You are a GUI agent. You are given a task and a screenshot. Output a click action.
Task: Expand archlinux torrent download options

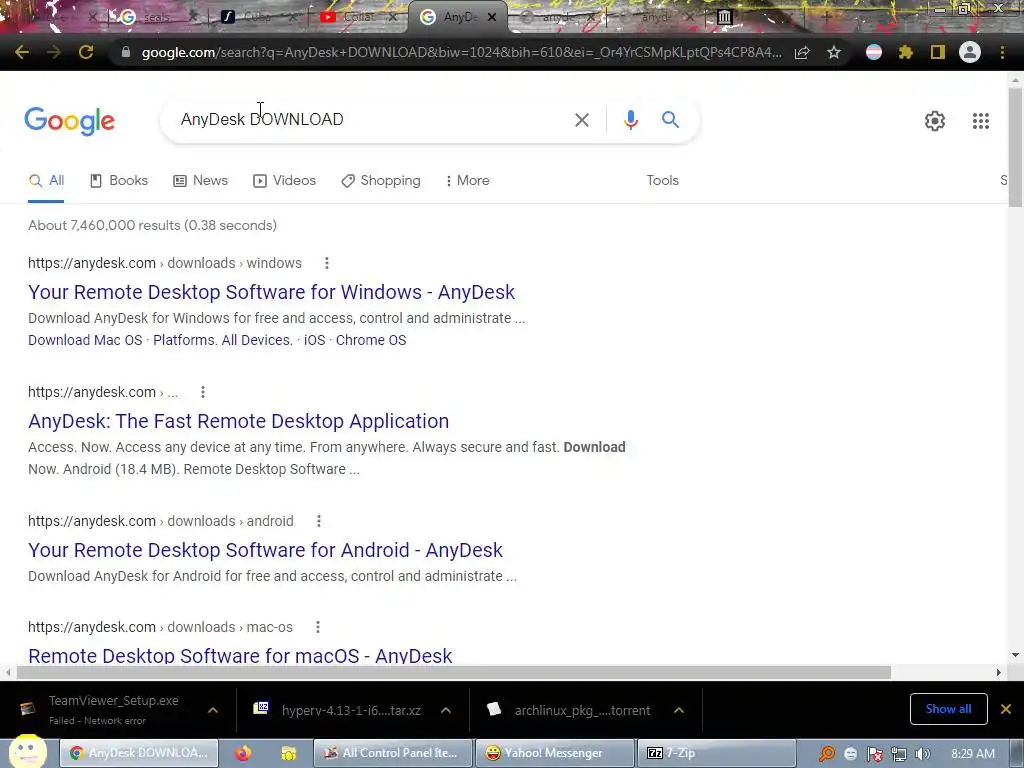679,710
